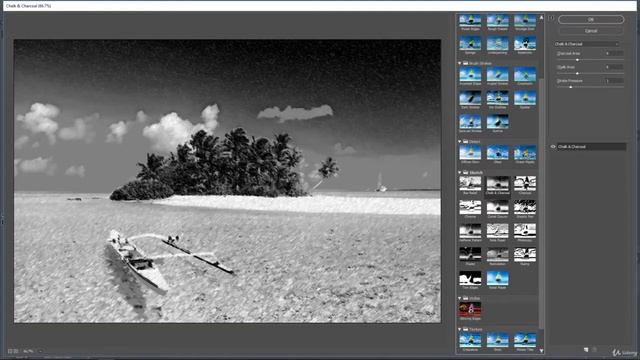This screenshot has height=360, width=640.
Task: Toggle visibility of Chalk & Charcoal effect layer
Action: 553,147
